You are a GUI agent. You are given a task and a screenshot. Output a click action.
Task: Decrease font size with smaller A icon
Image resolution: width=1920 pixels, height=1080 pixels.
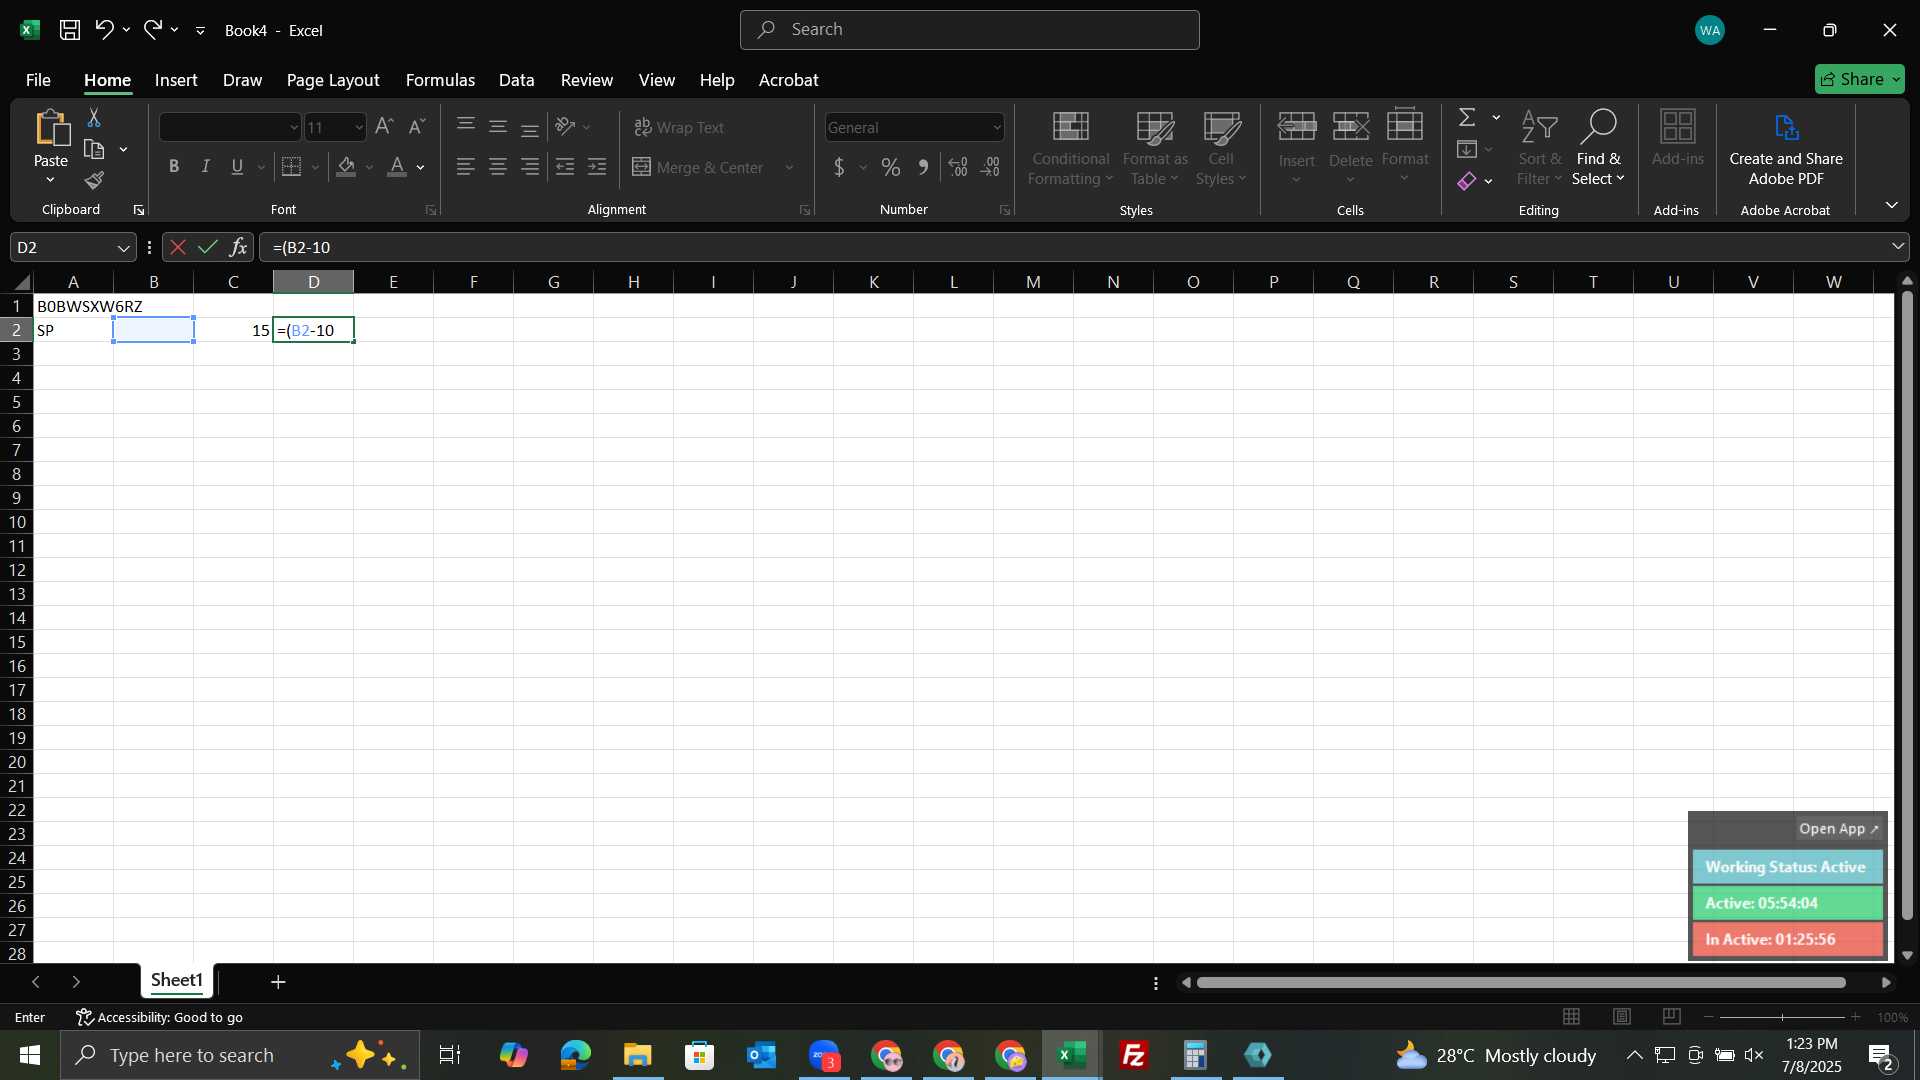click(x=417, y=127)
